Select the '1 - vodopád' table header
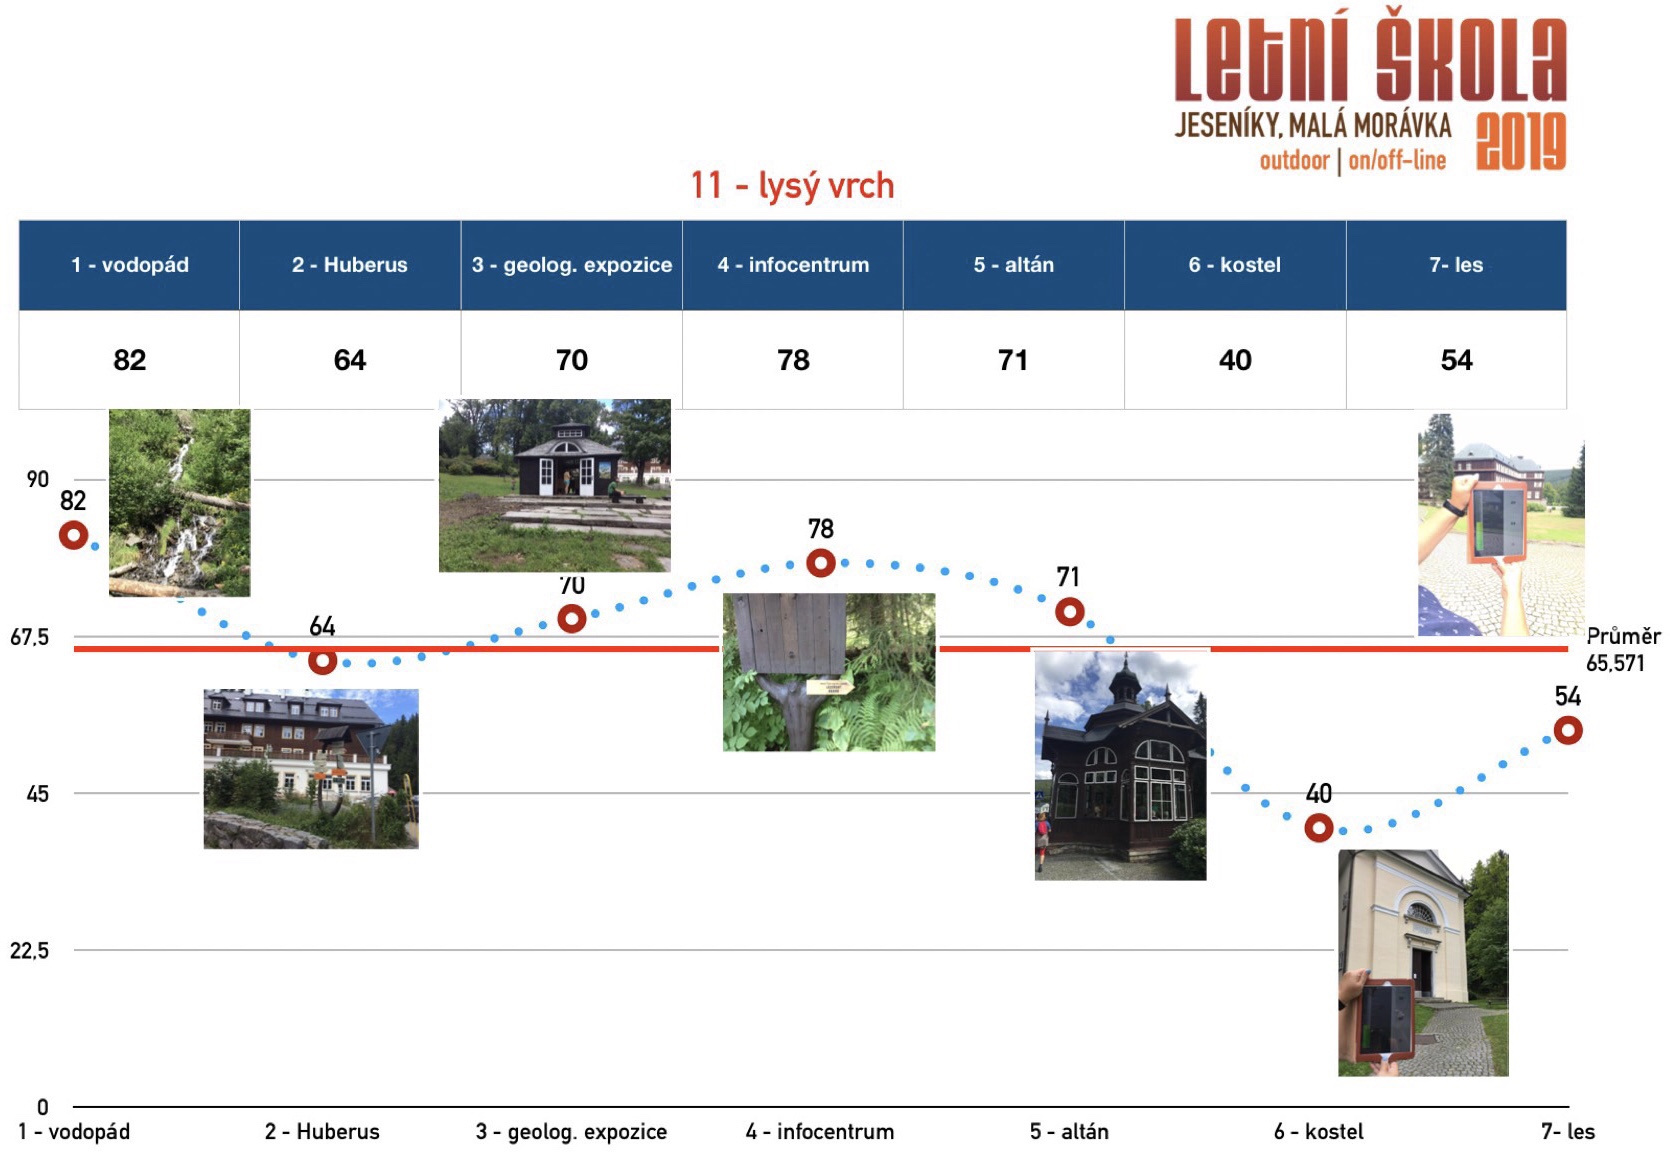The width and height of the screenshot is (1670, 1164). pos(129,265)
